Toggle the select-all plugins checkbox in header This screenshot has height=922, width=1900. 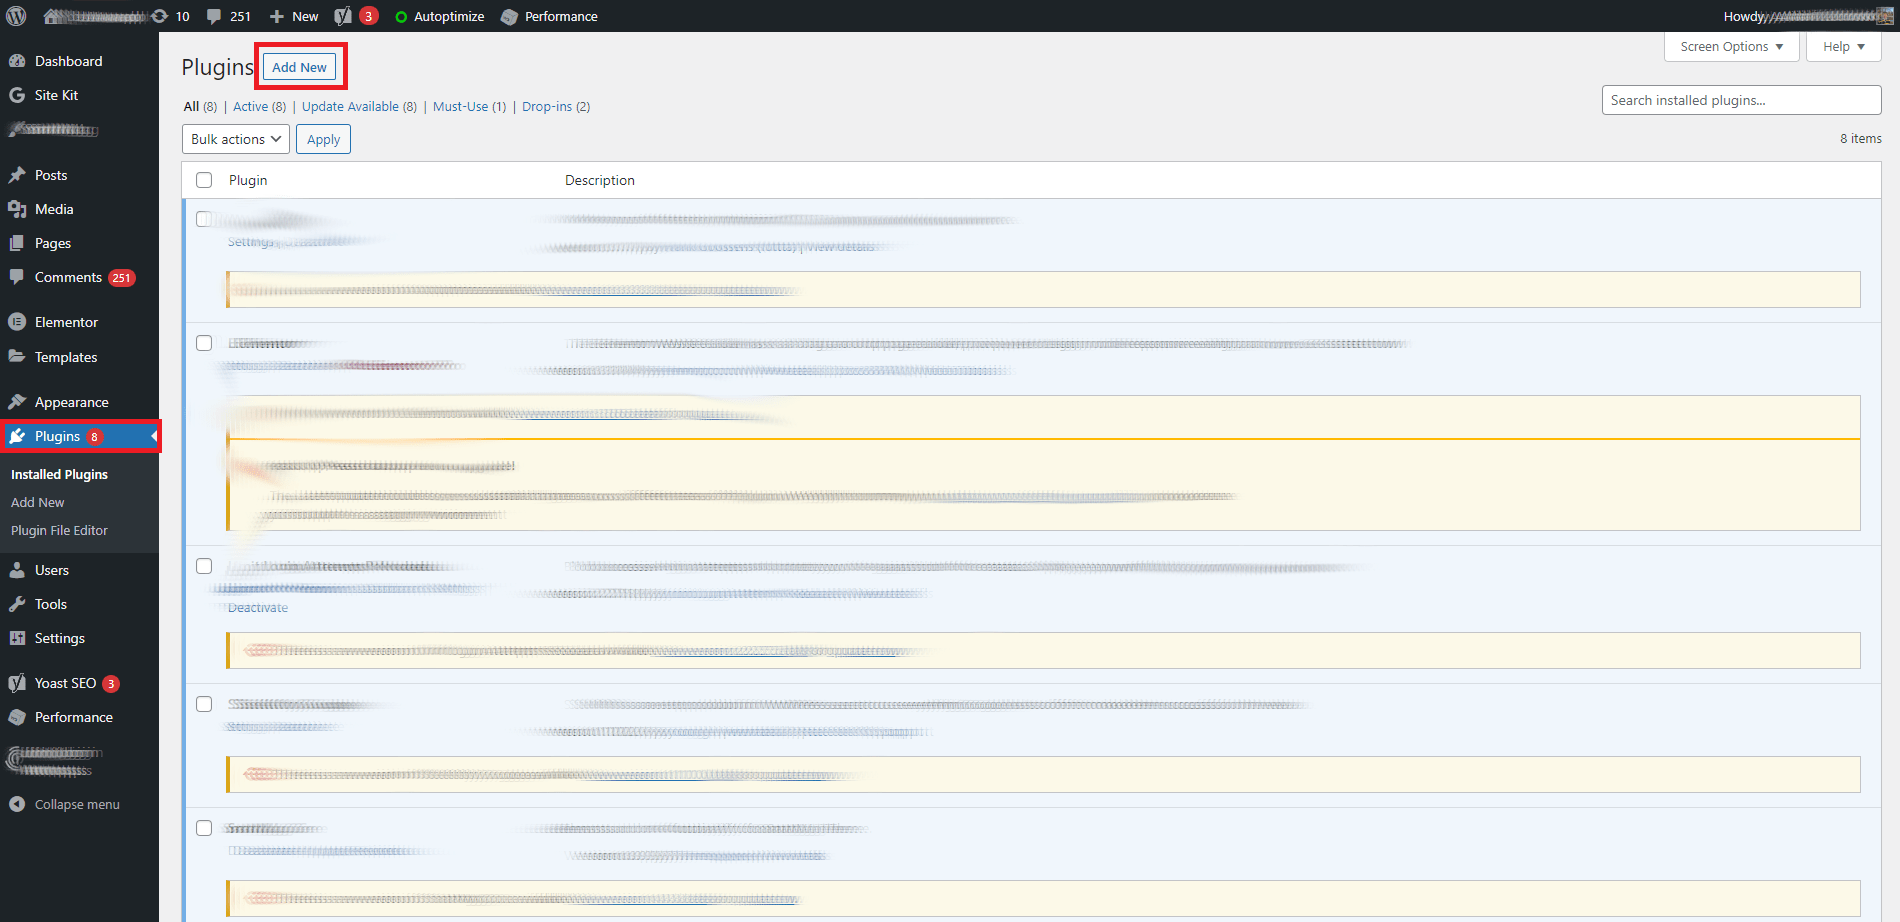(204, 180)
